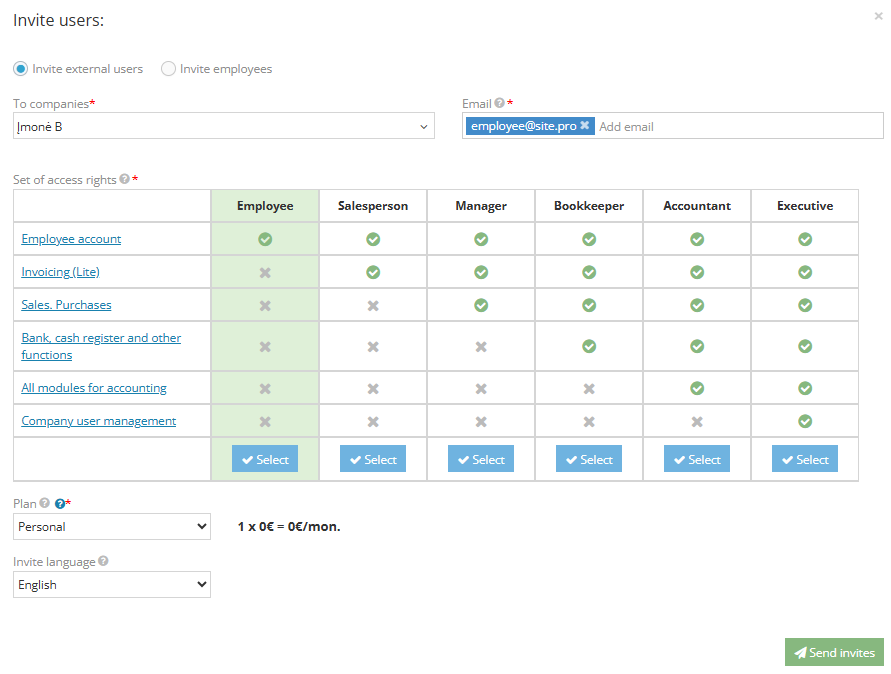Click Executive checkmark for Company user management
Screen dimensions: 891x674
point(805,421)
